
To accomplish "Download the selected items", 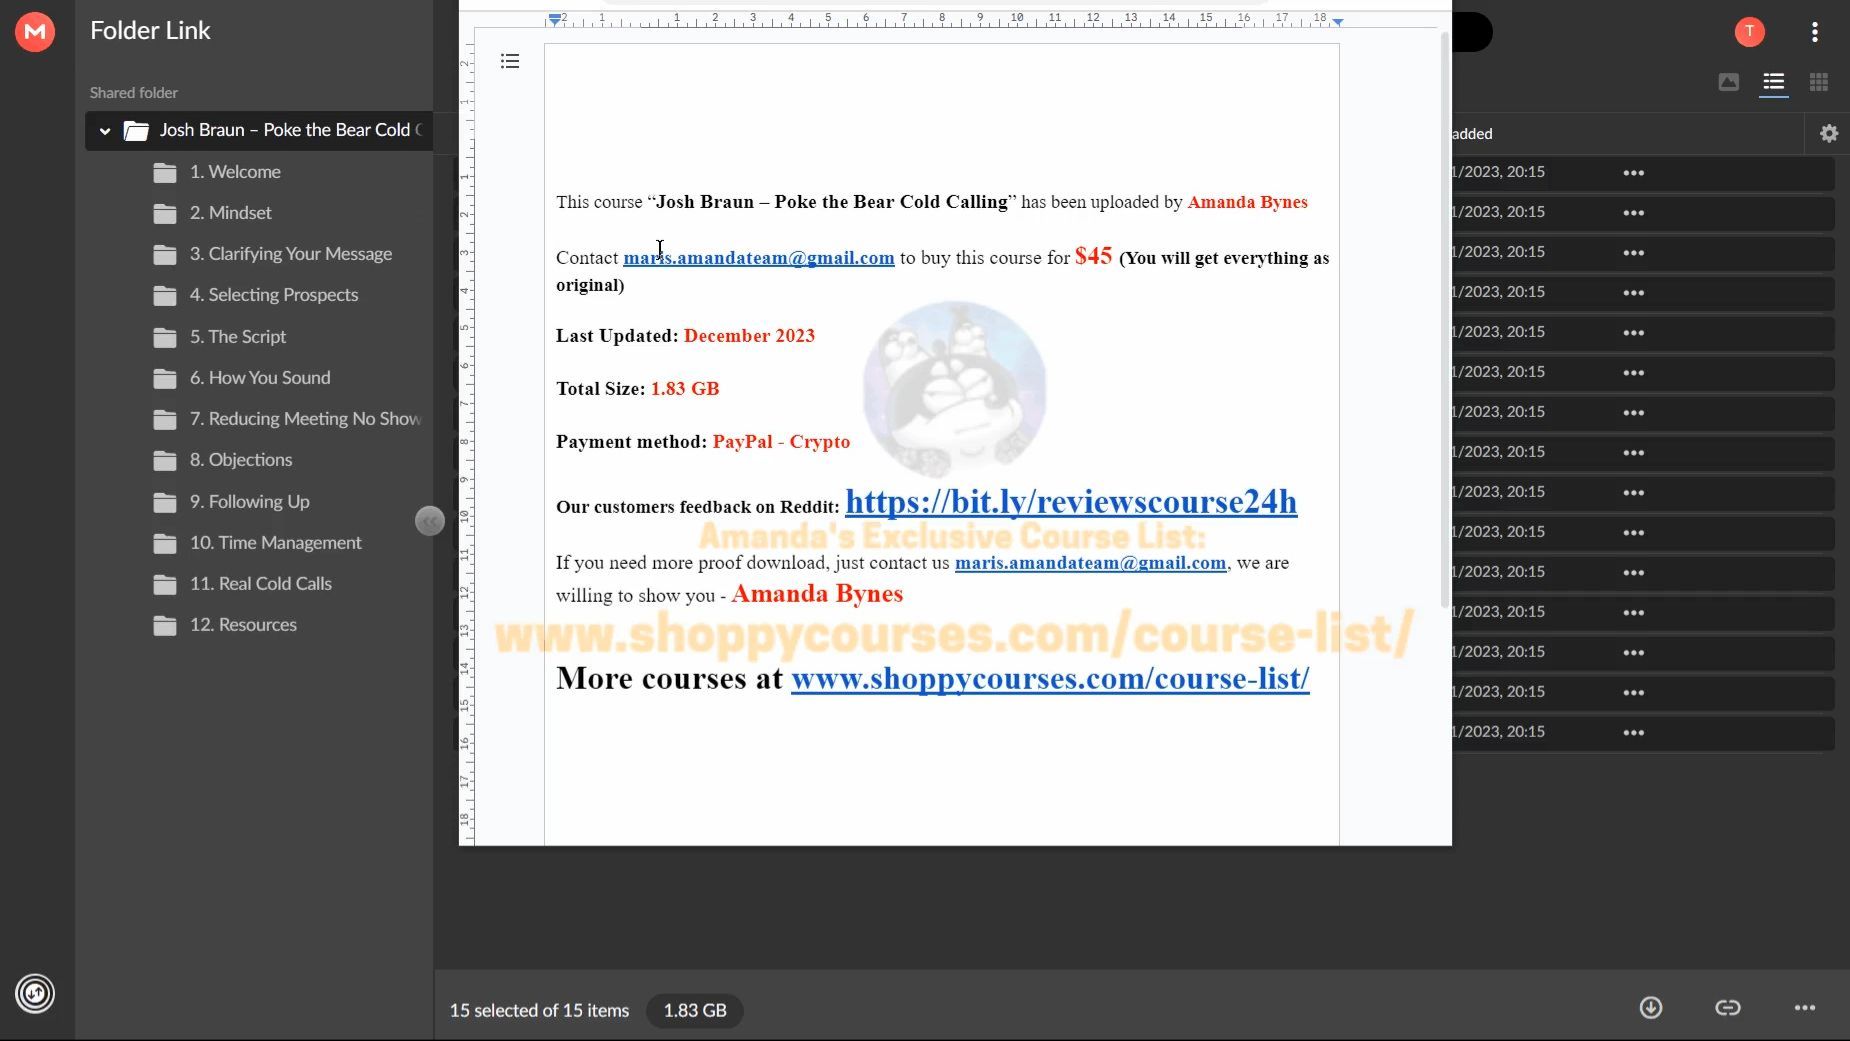I will (1651, 1008).
